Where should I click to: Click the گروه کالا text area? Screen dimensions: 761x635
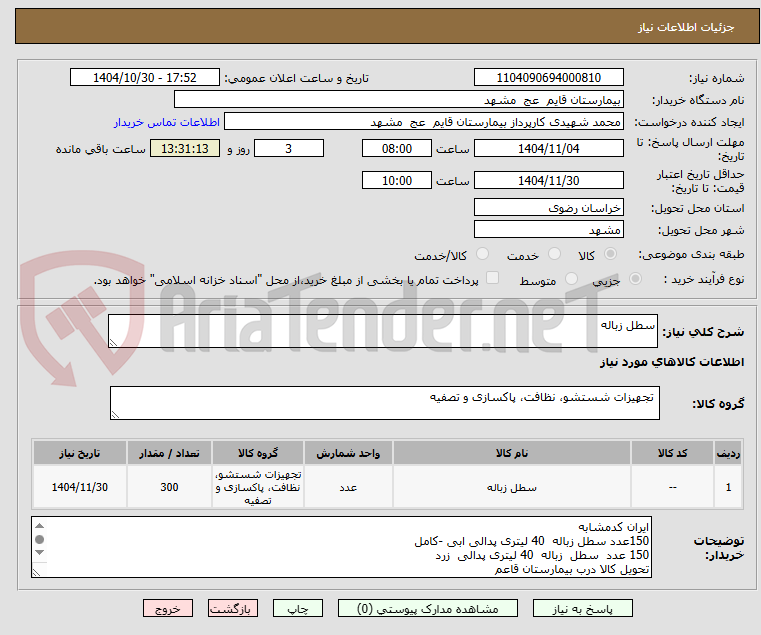coord(385,403)
